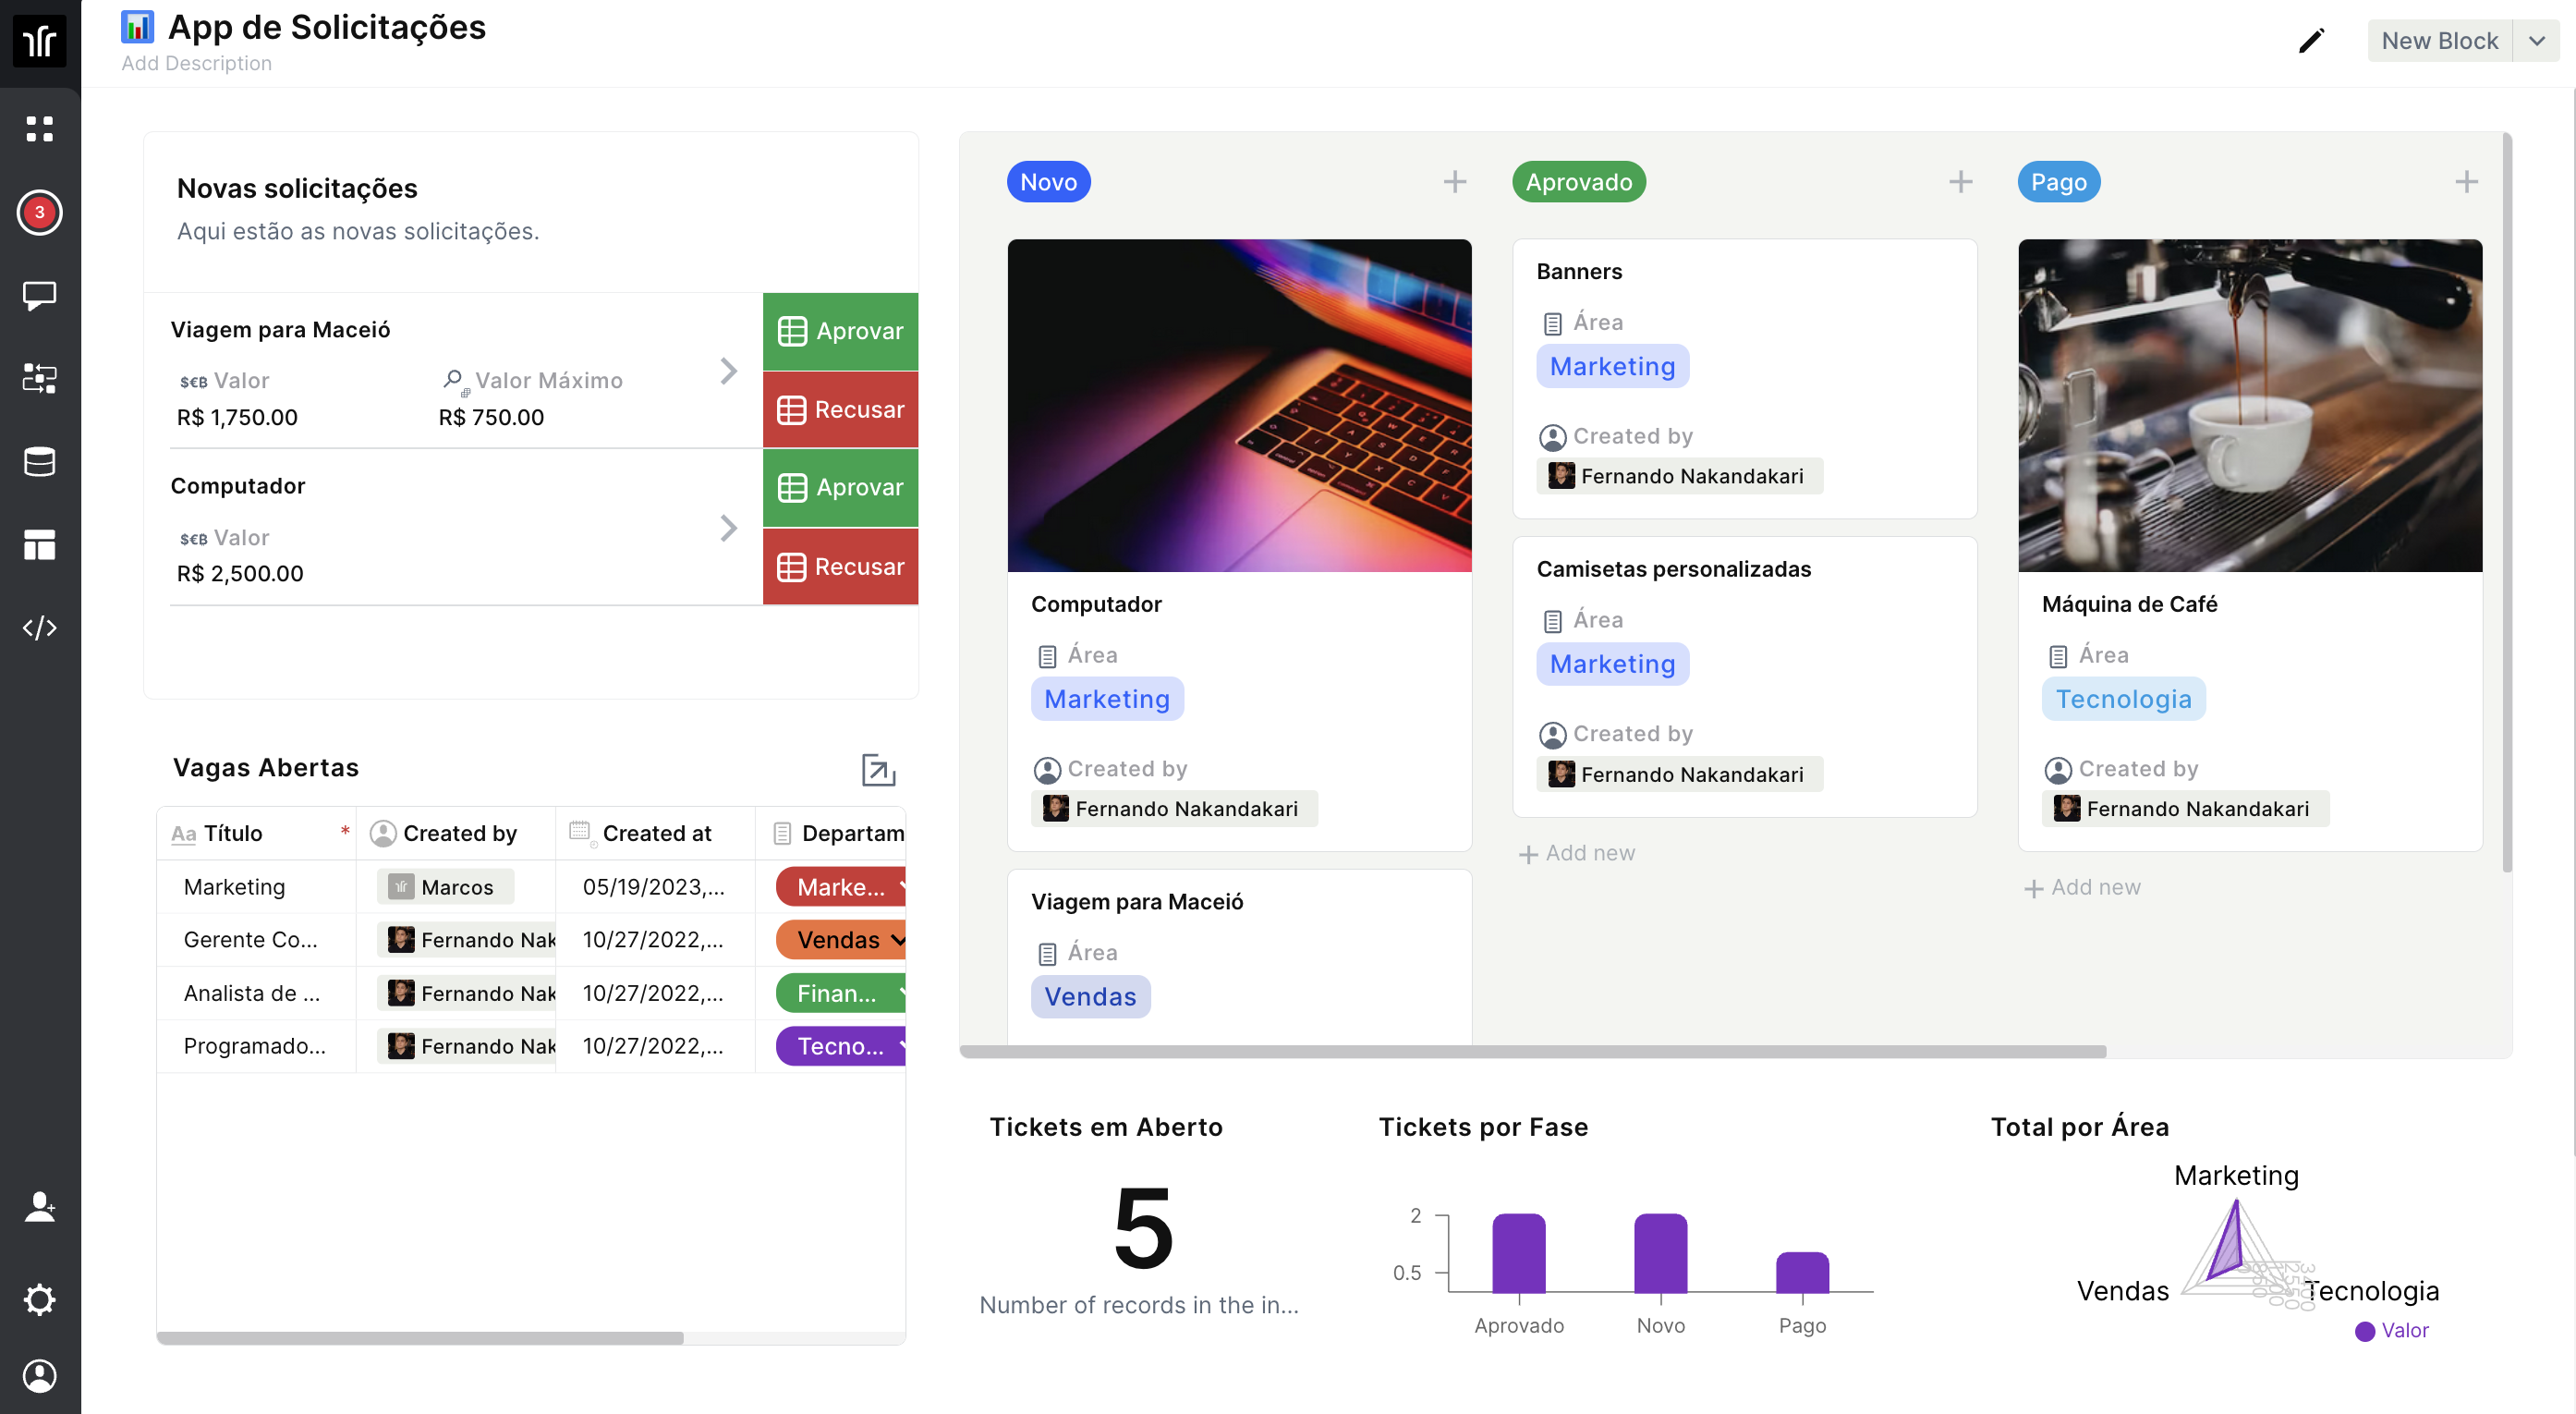Screen dimensions: 2576x1414
Task: Add a card to Novo column
Action: pyautogui.click(x=1454, y=182)
